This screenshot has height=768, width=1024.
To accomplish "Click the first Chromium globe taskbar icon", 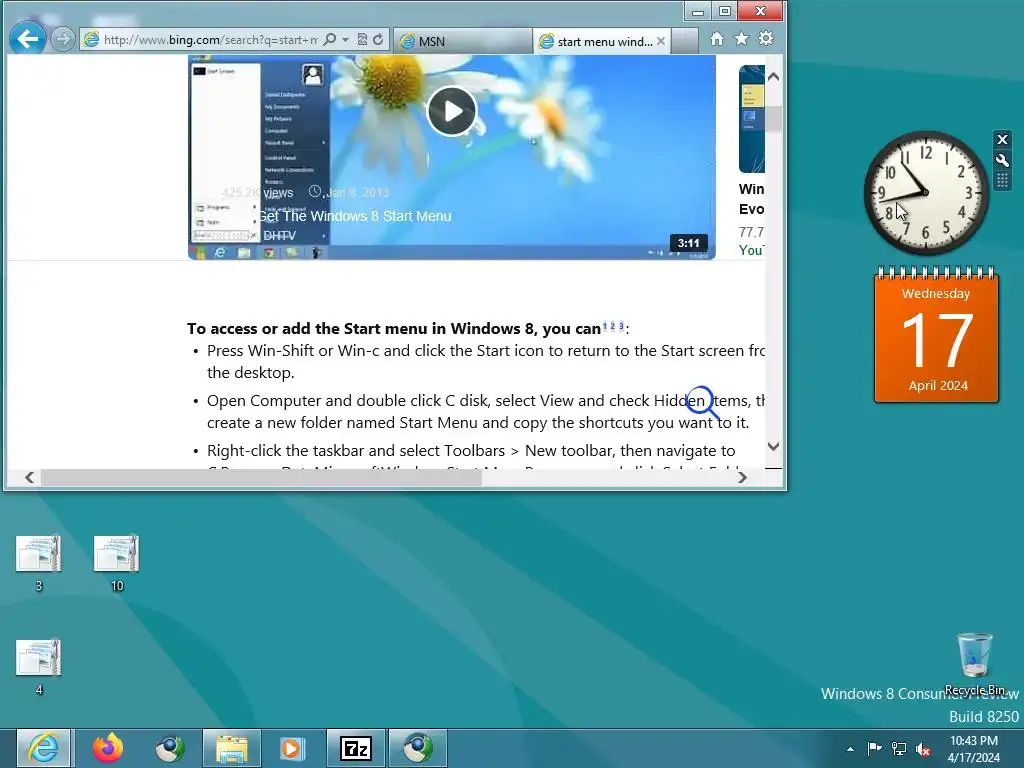I will [170, 748].
